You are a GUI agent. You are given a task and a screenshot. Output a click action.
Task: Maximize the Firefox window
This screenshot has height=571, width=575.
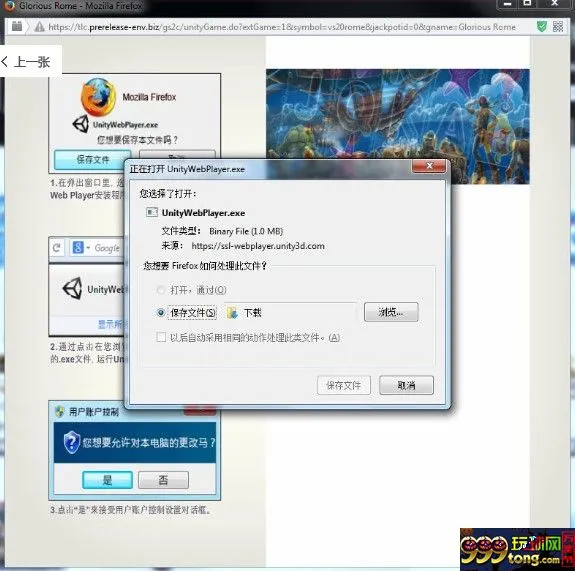click(x=527, y=4)
